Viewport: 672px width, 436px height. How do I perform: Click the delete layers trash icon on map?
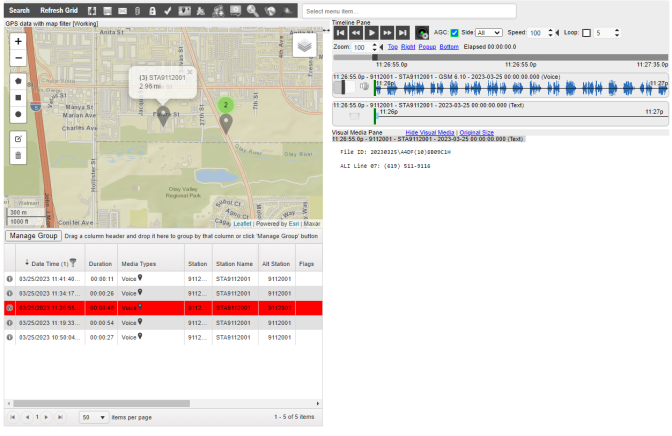18,156
